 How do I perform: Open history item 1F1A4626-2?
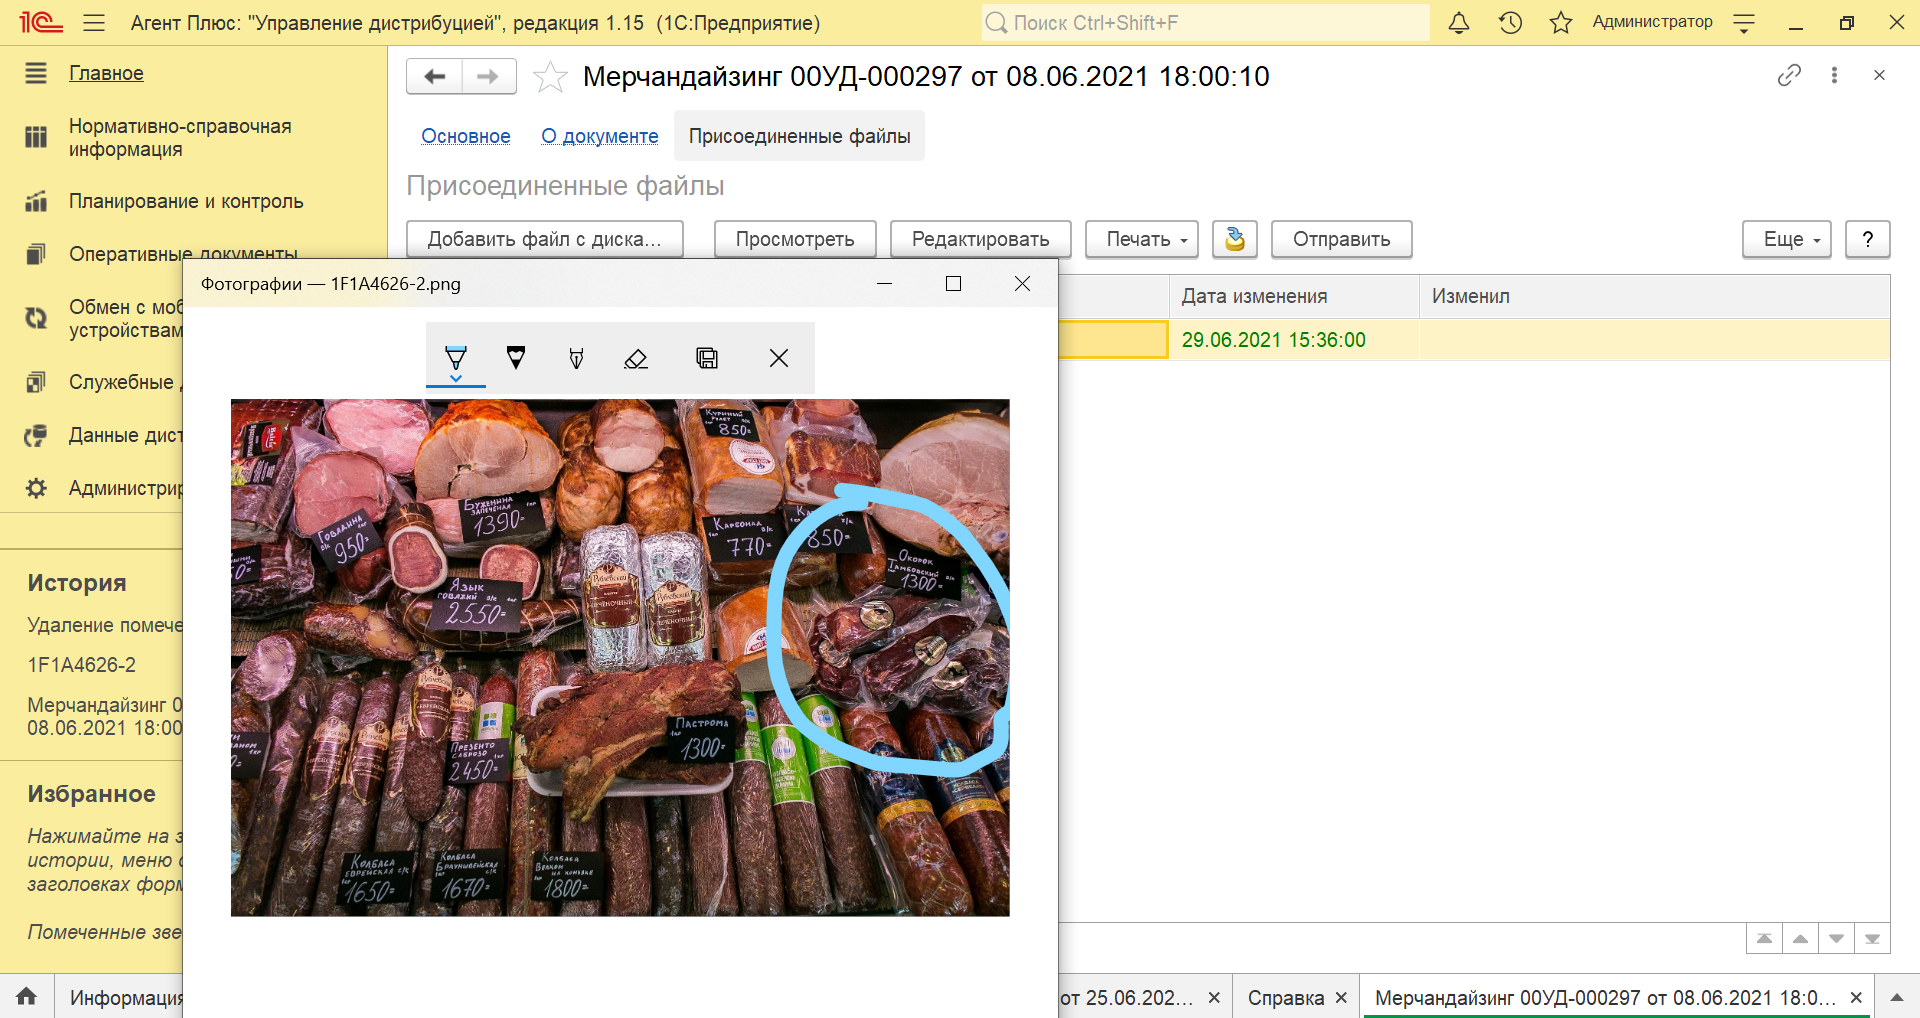(82, 665)
